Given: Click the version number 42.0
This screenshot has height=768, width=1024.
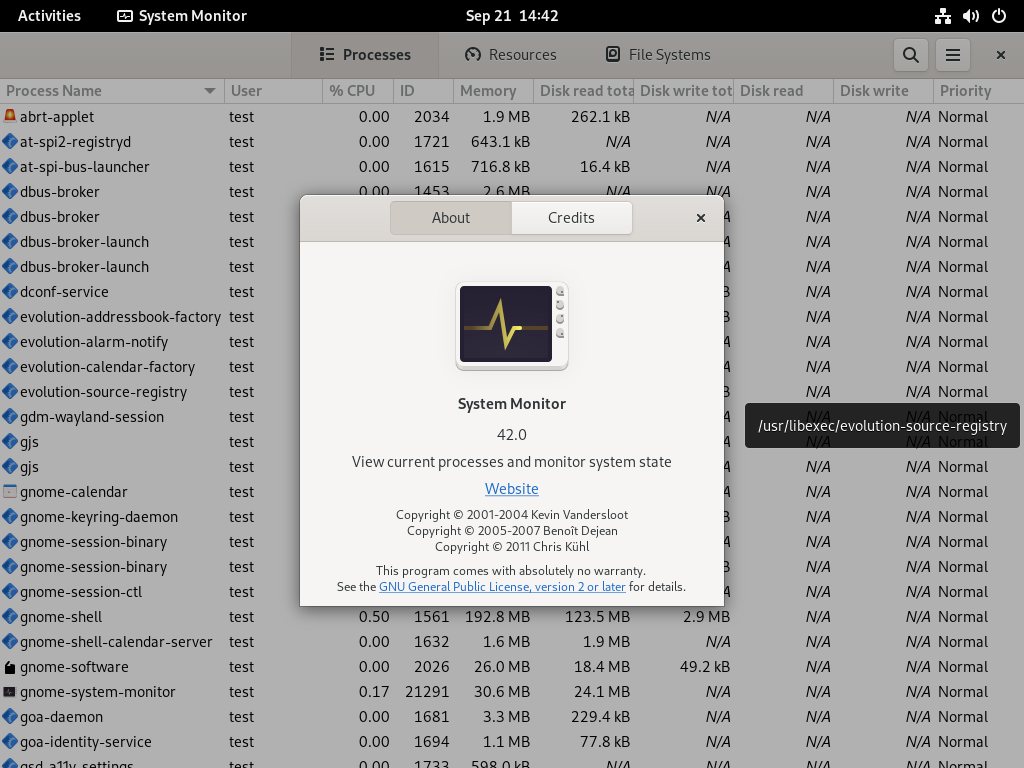Looking at the screenshot, I should (511, 434).
